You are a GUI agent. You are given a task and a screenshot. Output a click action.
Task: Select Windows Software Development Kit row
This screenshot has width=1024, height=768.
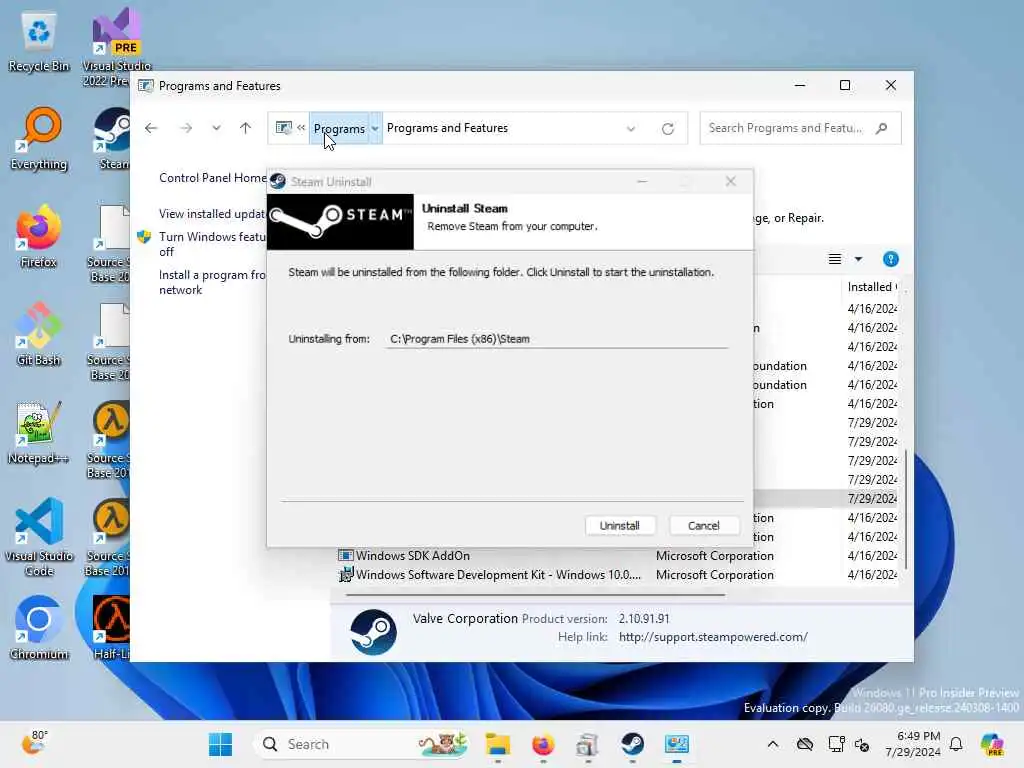point(617,575)
